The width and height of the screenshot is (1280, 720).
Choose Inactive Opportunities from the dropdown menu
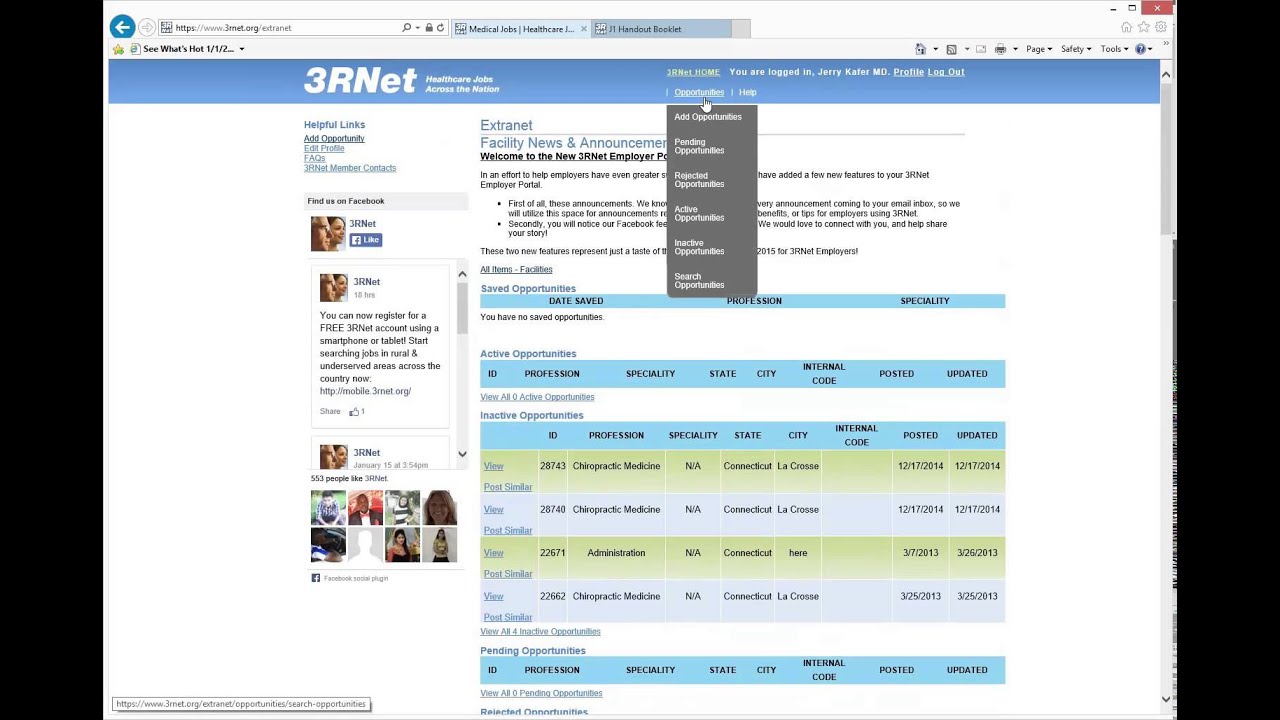[x=699, y=247]
